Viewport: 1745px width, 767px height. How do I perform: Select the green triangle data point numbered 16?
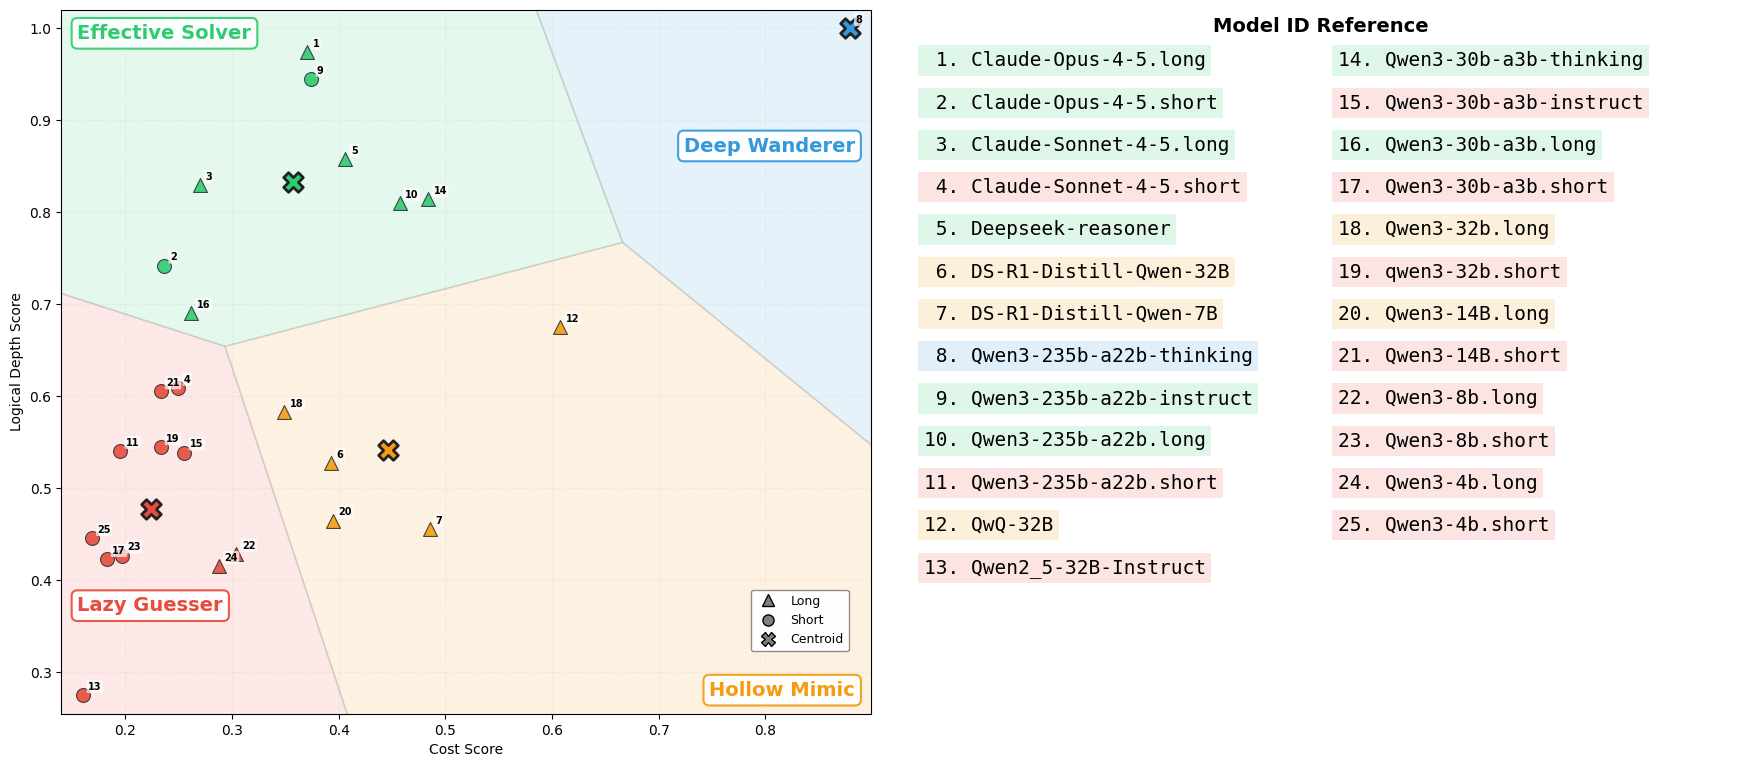191,314
